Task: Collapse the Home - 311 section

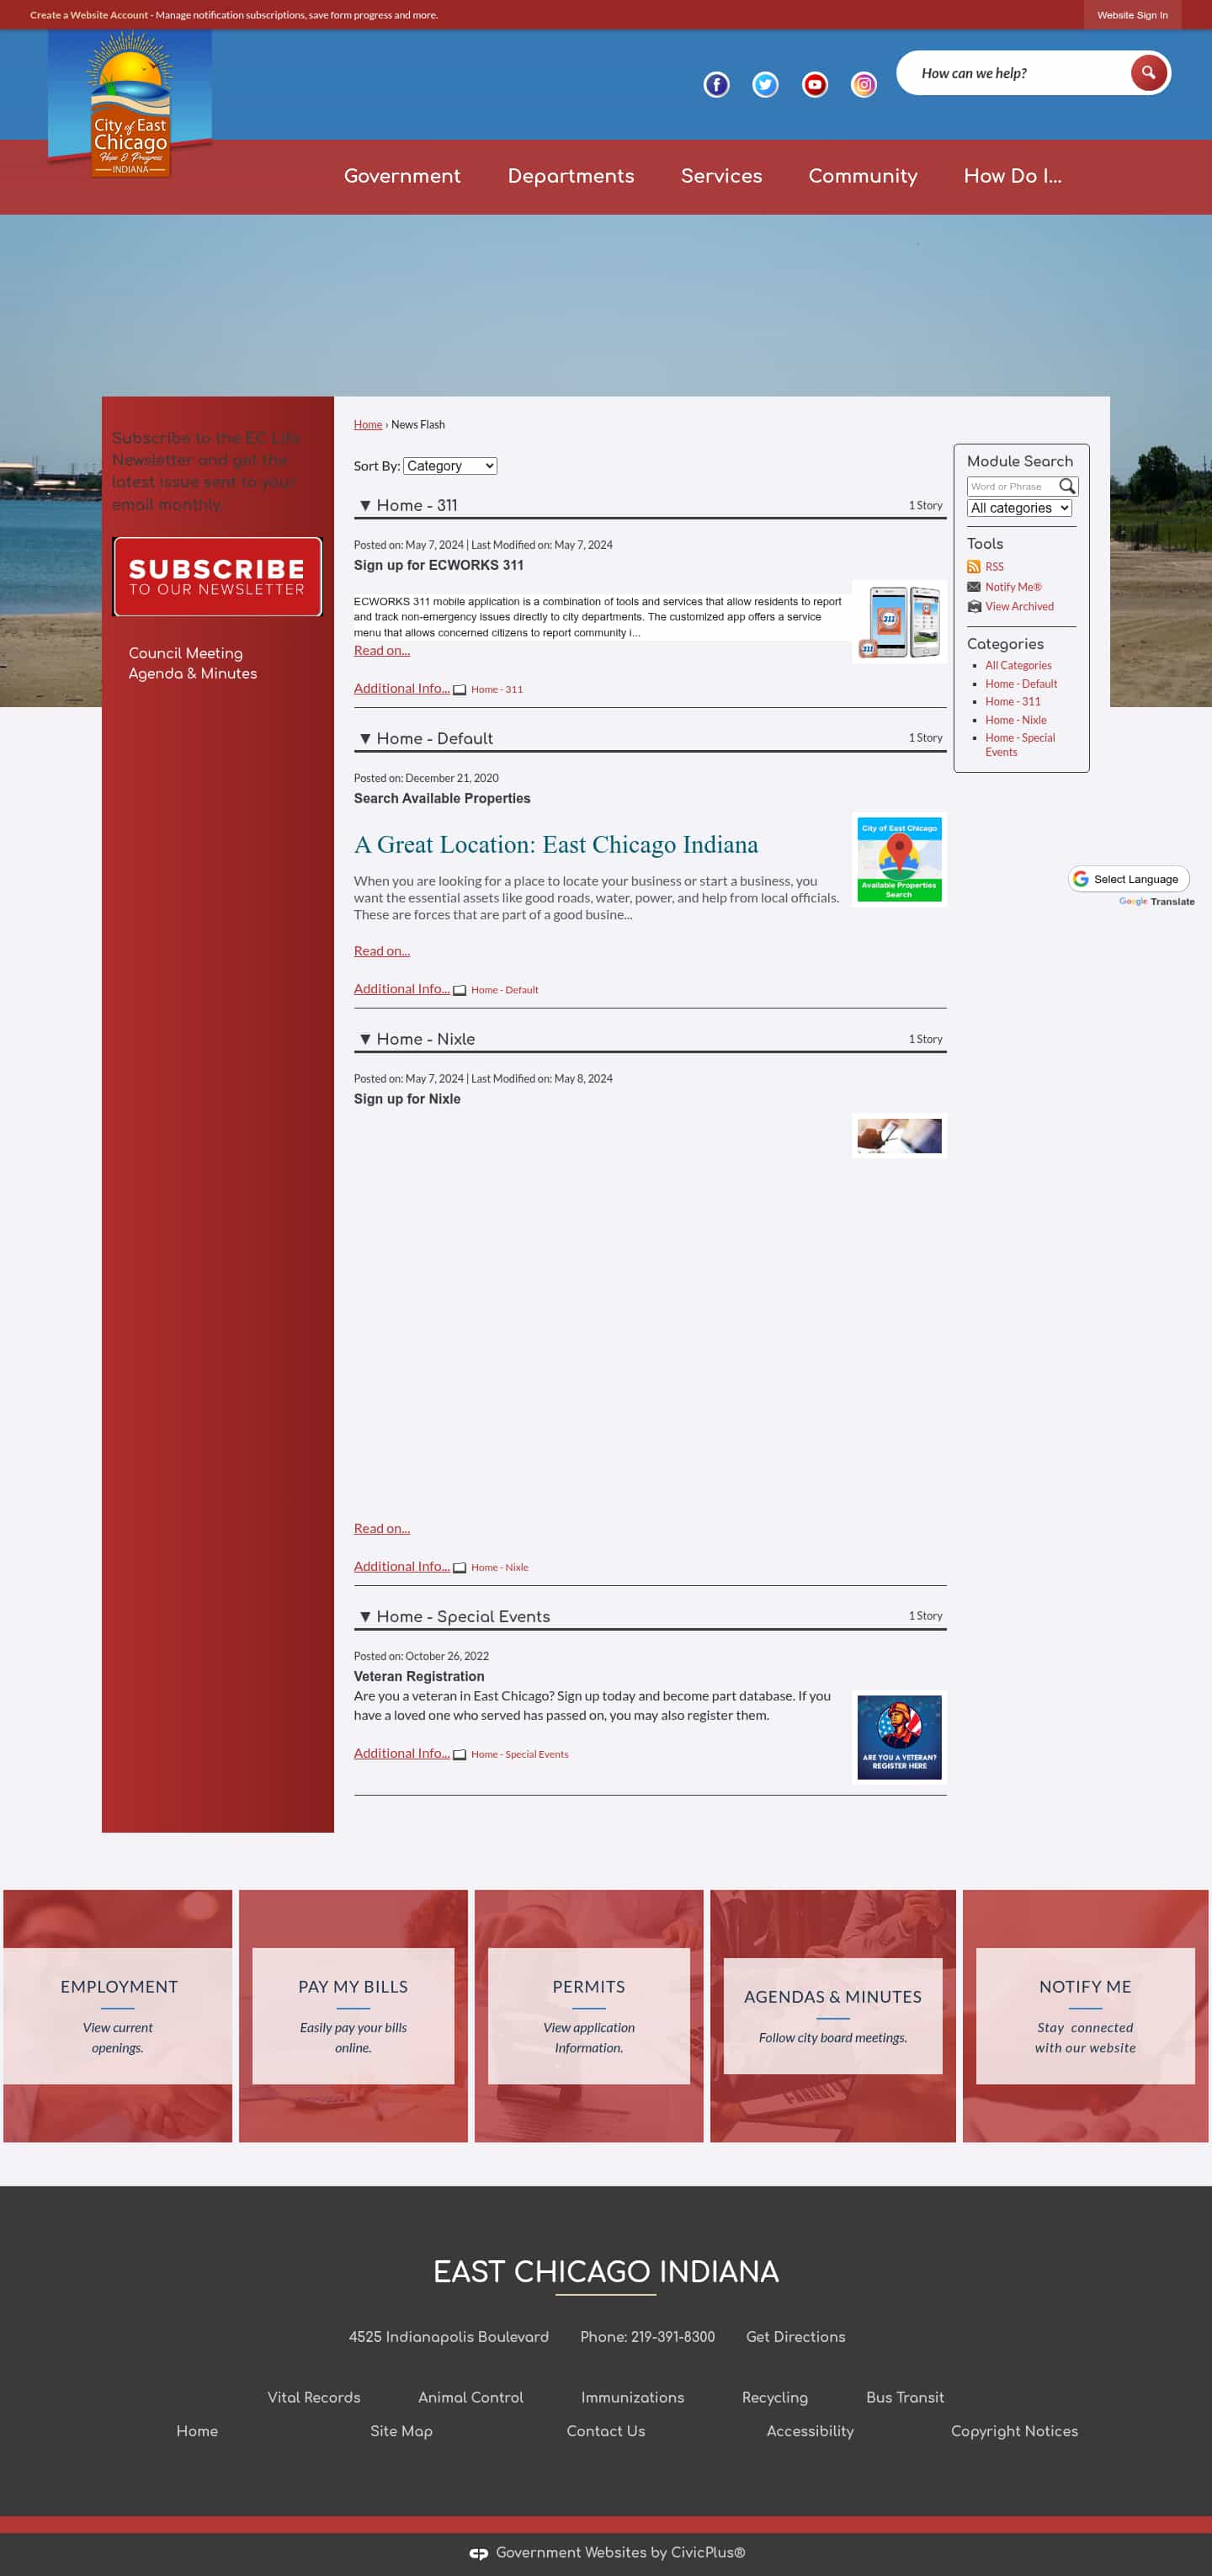Action: tap(365, 506)
